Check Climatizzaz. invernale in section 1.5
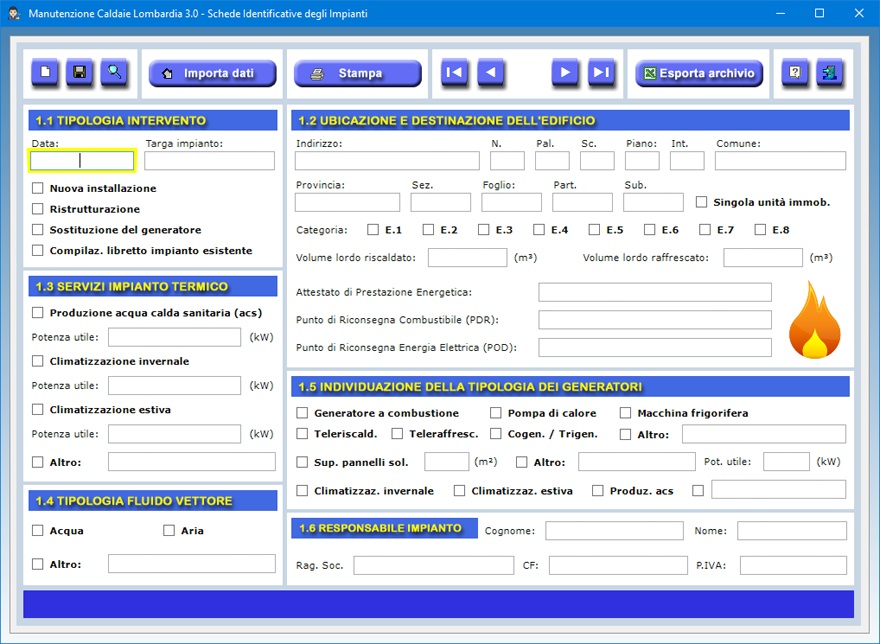The image size is (880, 644). tap(302, 491)
